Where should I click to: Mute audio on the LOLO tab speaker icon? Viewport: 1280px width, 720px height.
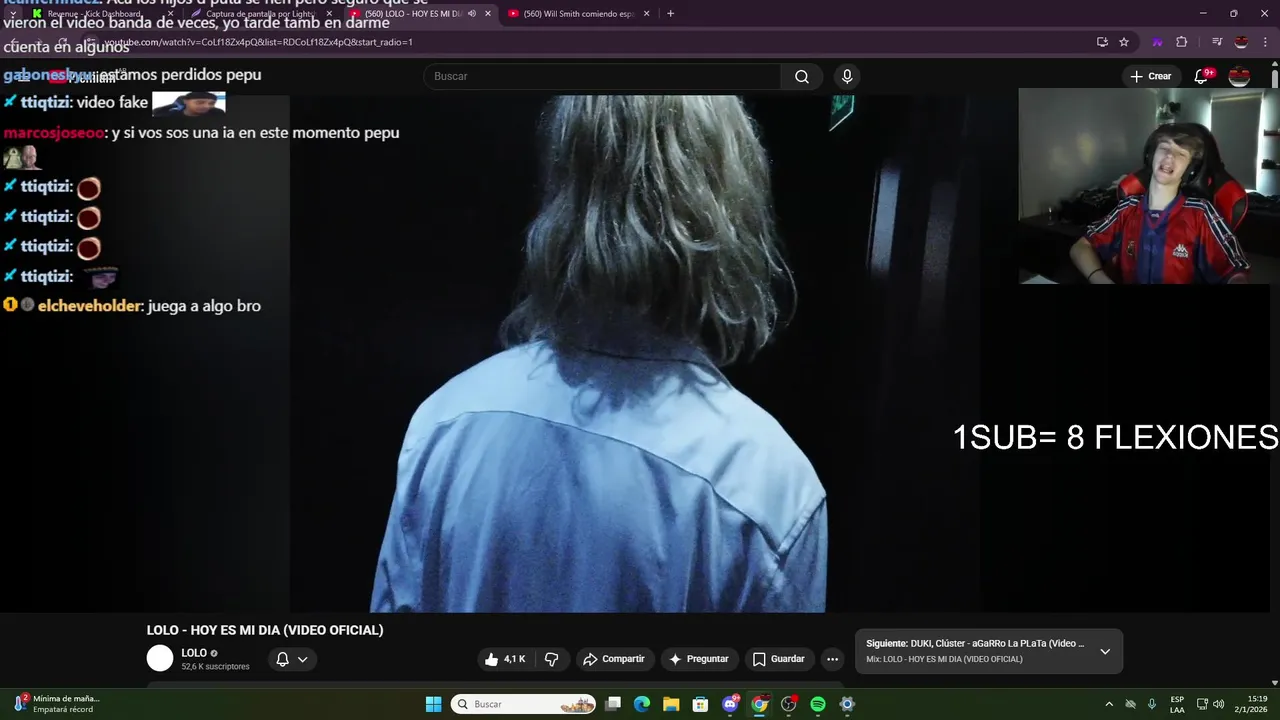(x=472, y=14)
